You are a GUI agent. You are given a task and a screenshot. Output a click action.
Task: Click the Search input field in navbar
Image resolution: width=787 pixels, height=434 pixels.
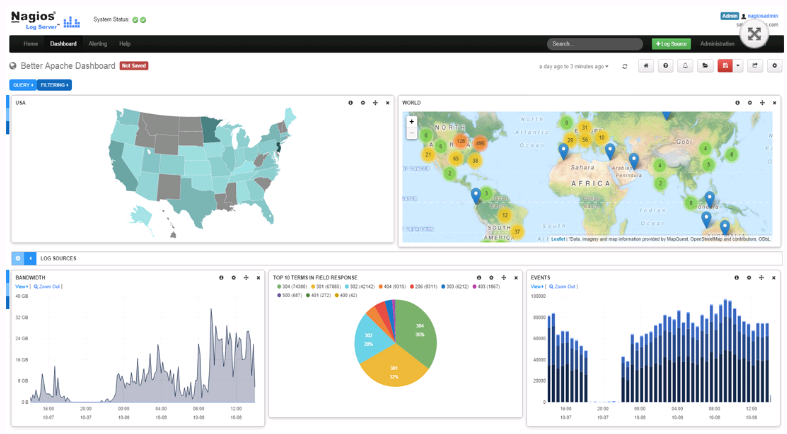pyautogui.click(x=594, y=44)
